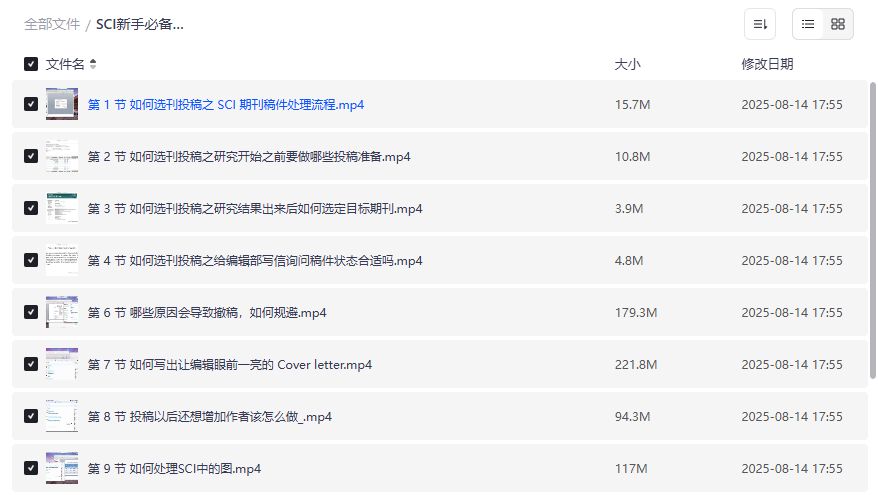Click the 文件名 column header
Viewport: 878px width, 495px height.
[65, 64]
